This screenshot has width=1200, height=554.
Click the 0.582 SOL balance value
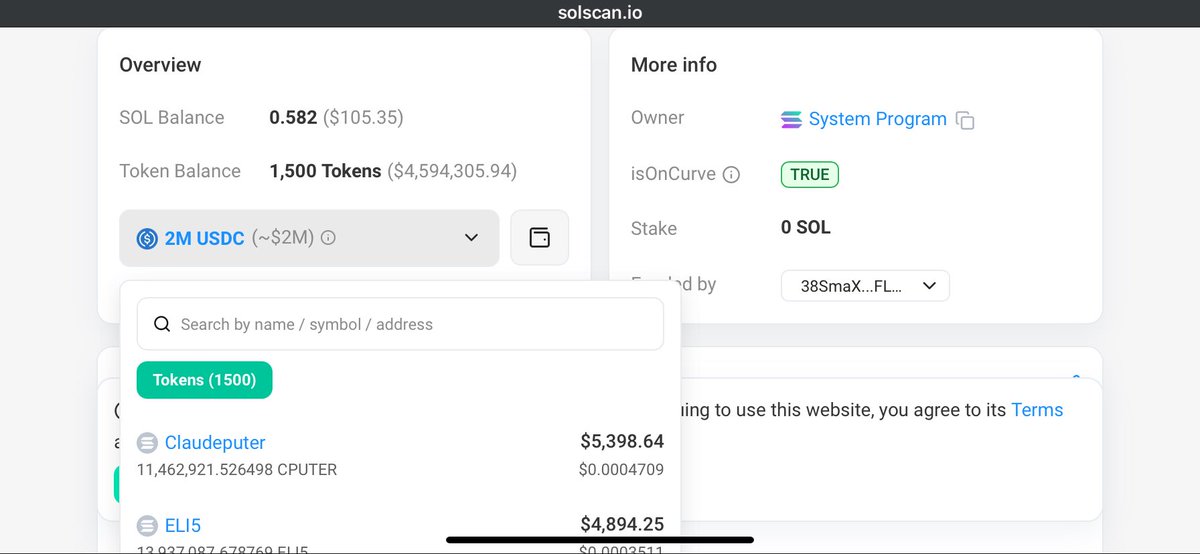pyautogui.click(x=293, y=118)
